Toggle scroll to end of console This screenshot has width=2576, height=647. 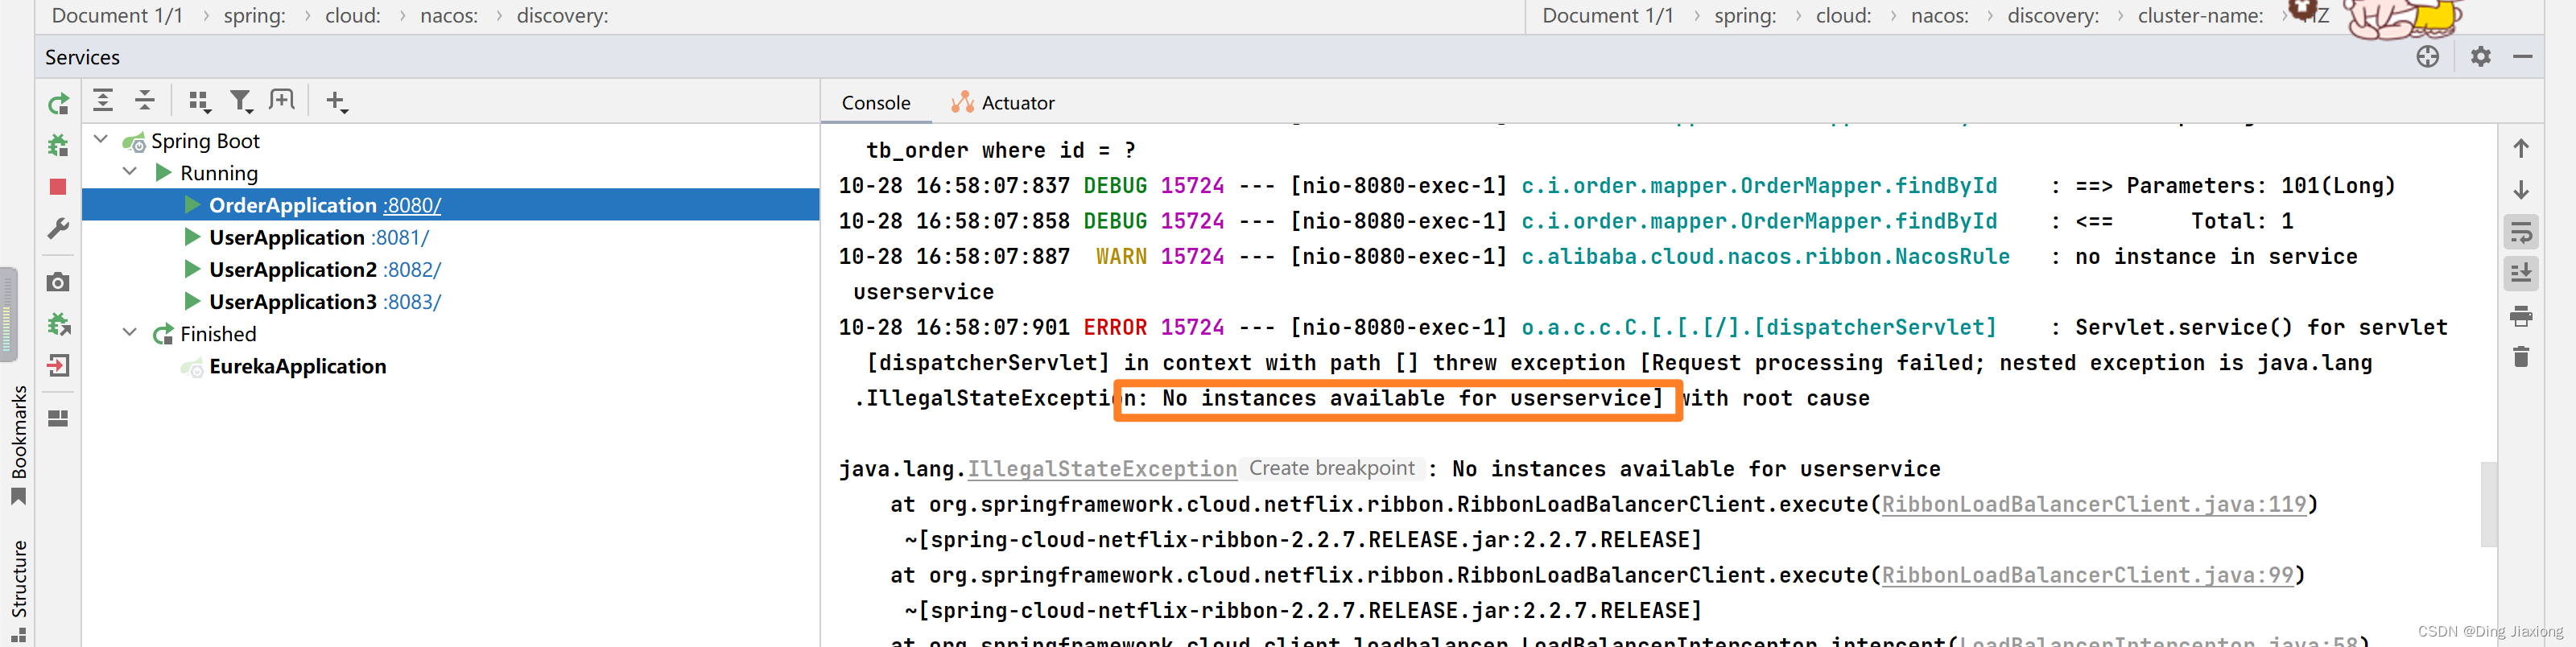2521,274
